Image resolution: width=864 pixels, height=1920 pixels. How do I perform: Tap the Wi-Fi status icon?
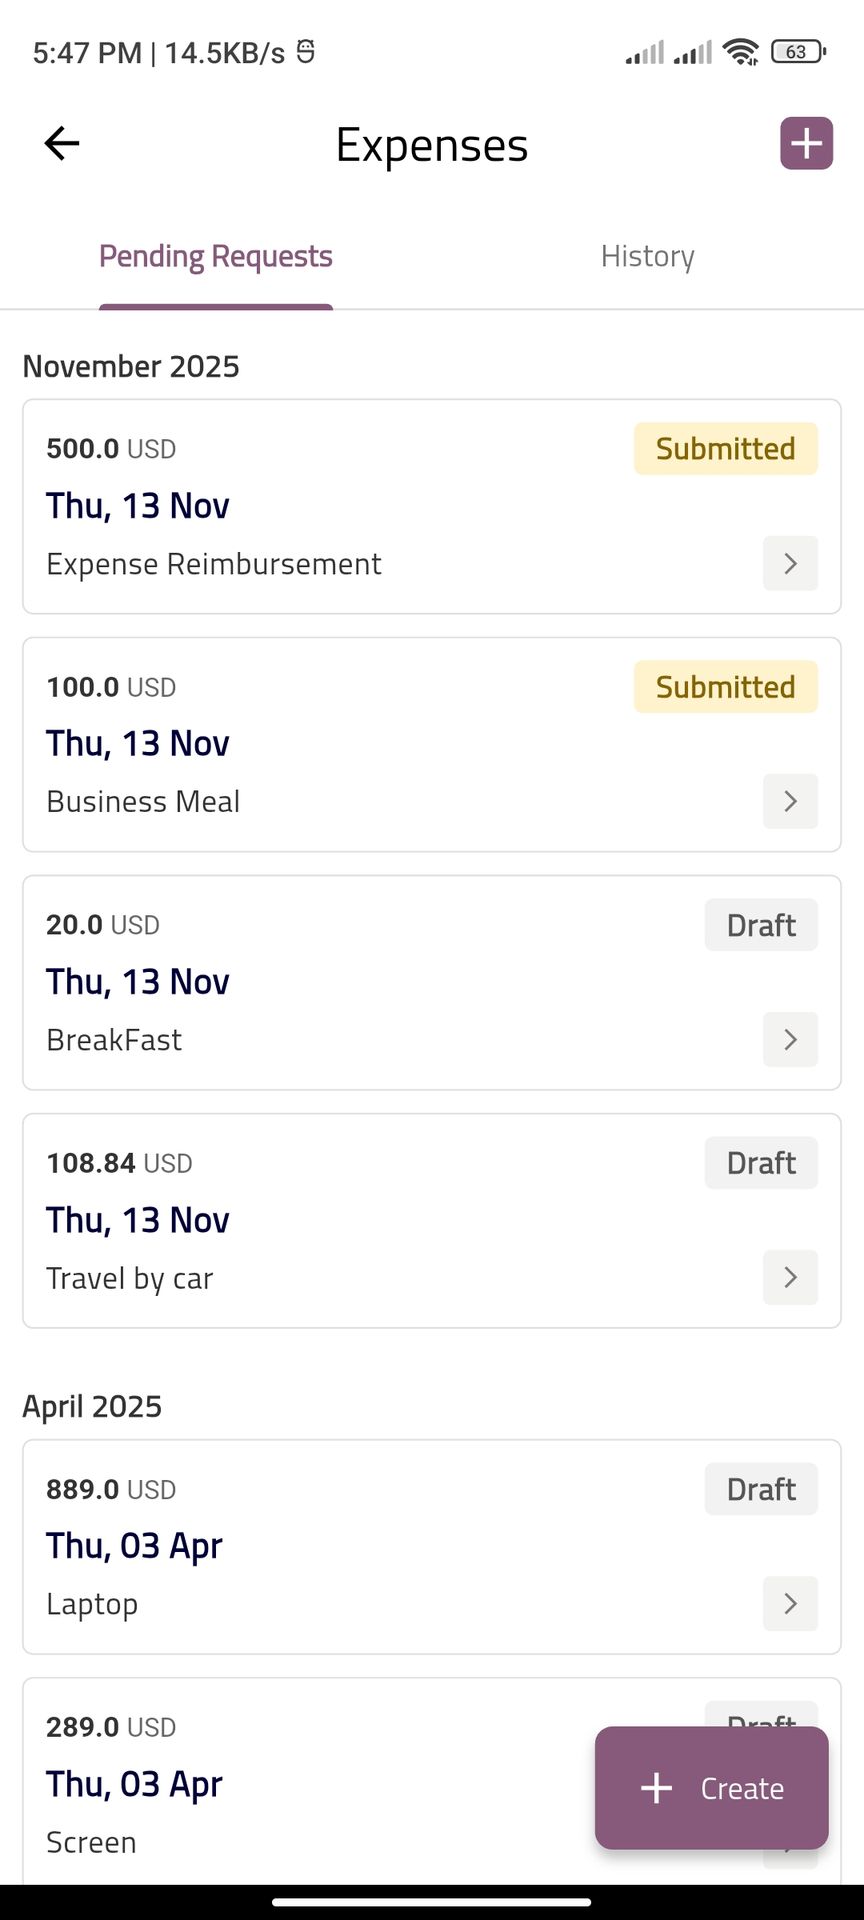click(741, 52)
